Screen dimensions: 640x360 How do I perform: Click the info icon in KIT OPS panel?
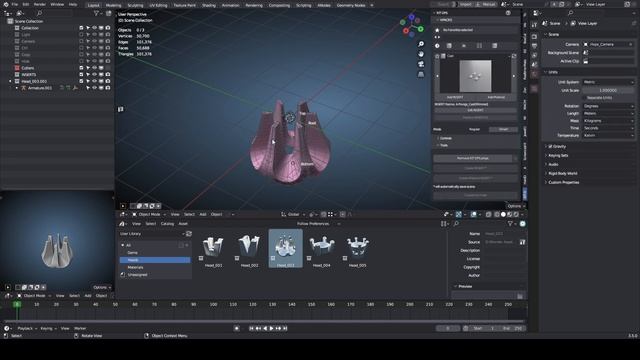(x=437, y=46)
